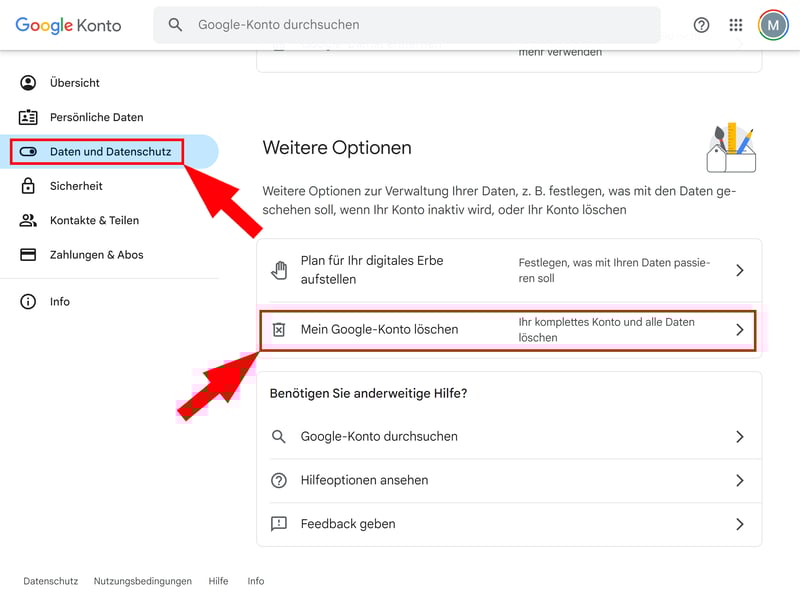Open the profile avatar account menu
The width and height of the screenshot is (800, 600).
point(773,25)
